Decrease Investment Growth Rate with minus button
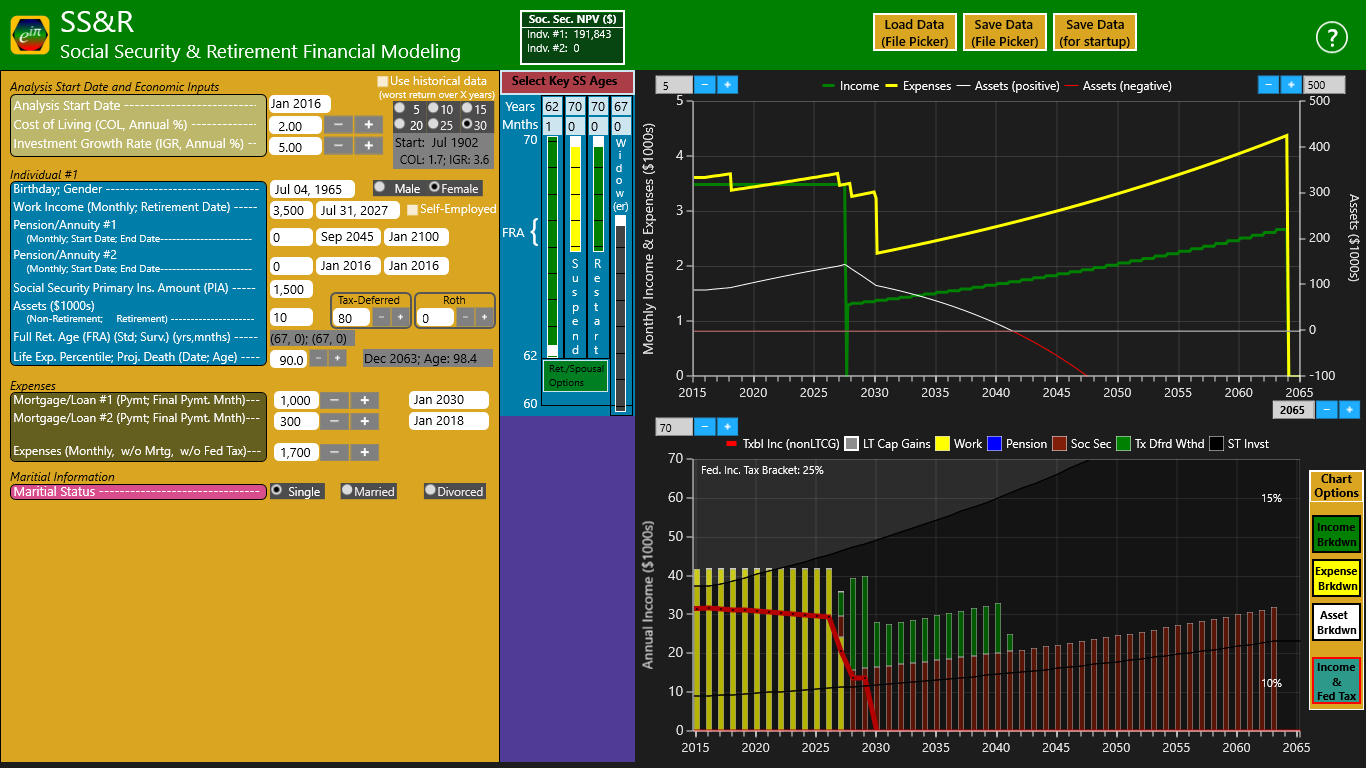The width and height of the screenshot is (1366, 768). pos(339,146)
